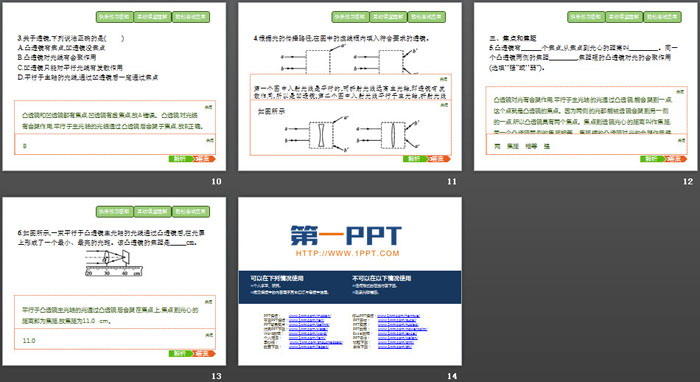Click middle green navigation tab on slide 12
The width and height of the screenshot is (700, 382).
click(624, 17)
